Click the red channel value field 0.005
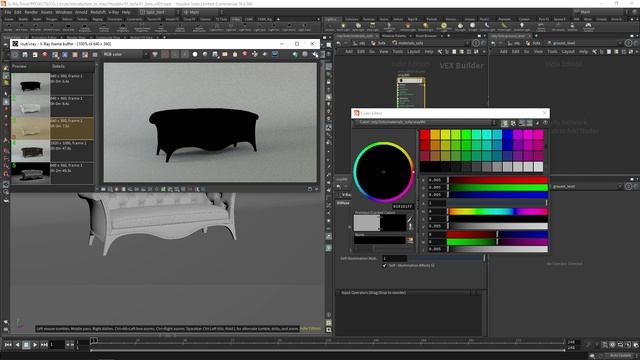640x360 pixels. [436, 180]
